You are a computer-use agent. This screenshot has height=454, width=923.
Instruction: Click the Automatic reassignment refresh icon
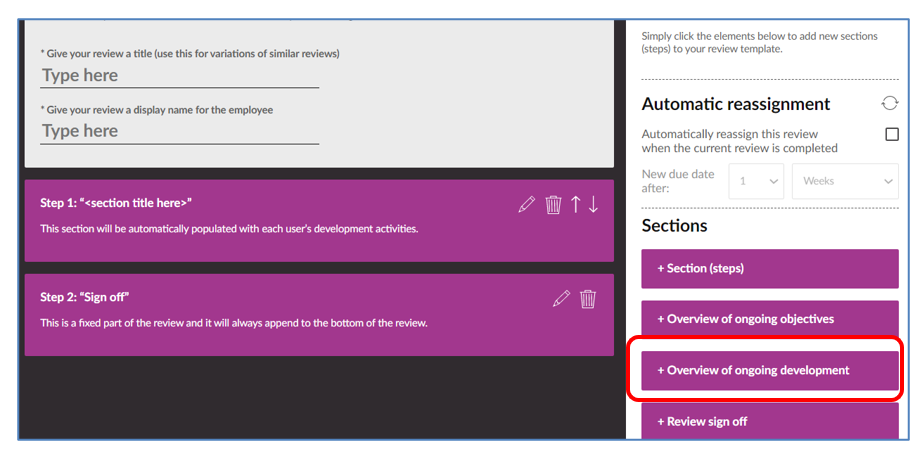click(889, 103)
